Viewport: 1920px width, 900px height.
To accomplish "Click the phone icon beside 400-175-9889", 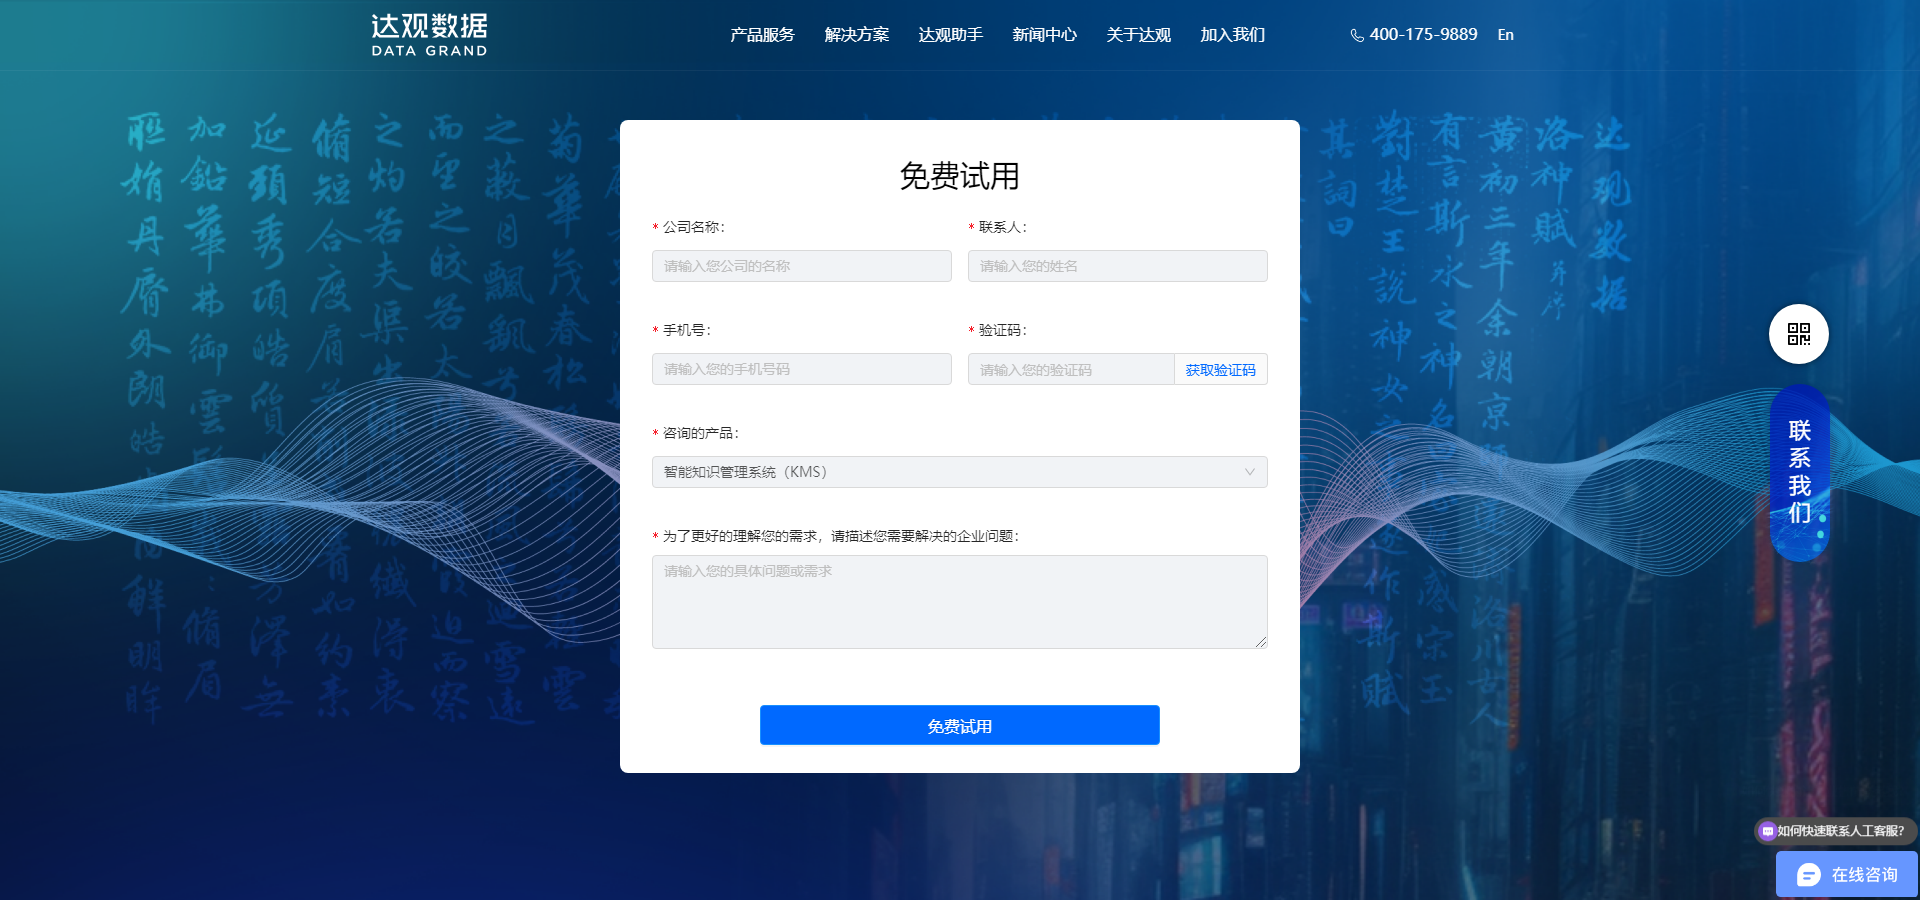I will (x=1357, y=36).
